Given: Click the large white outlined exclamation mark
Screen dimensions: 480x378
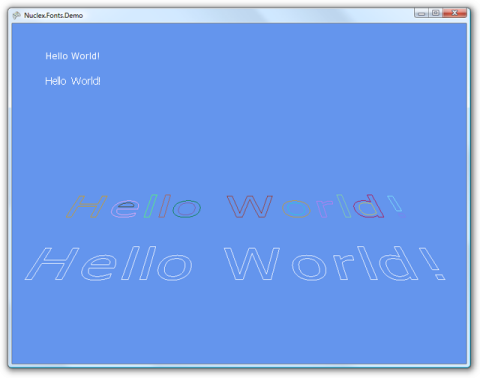Looking at the screenshot, I should click(x=432, y=263).
